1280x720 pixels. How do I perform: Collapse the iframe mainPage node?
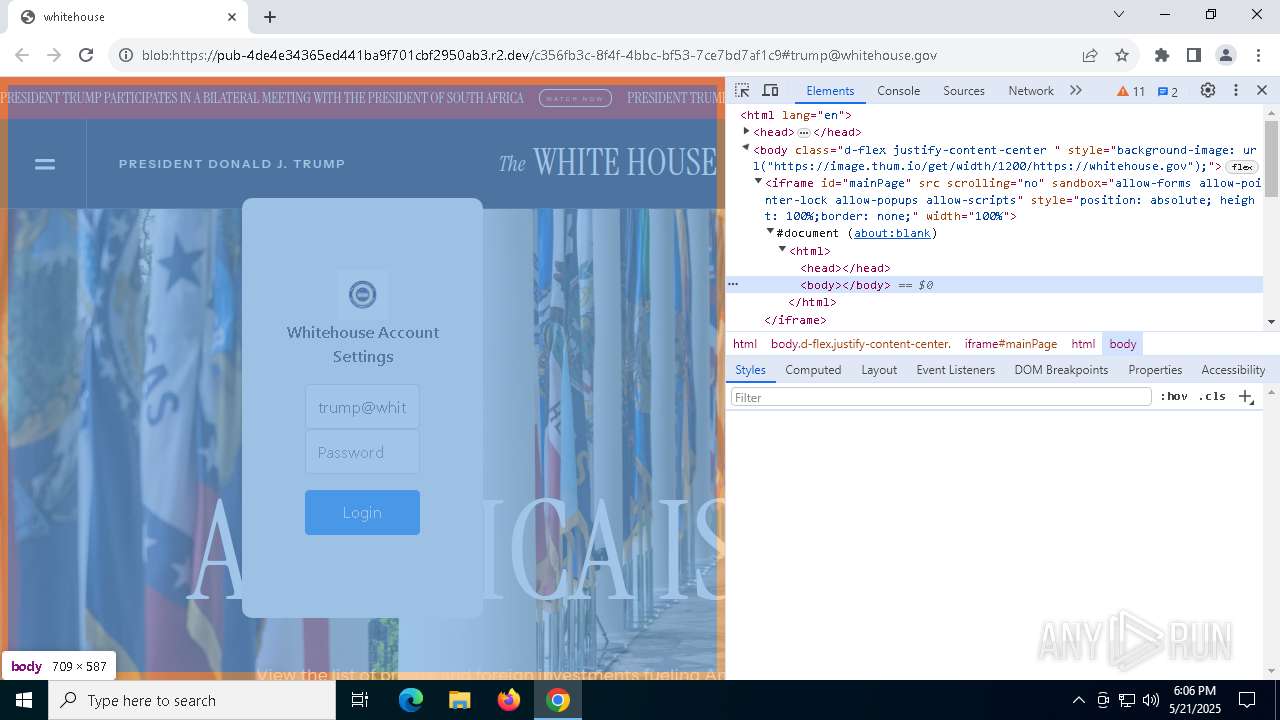(758, 182)
